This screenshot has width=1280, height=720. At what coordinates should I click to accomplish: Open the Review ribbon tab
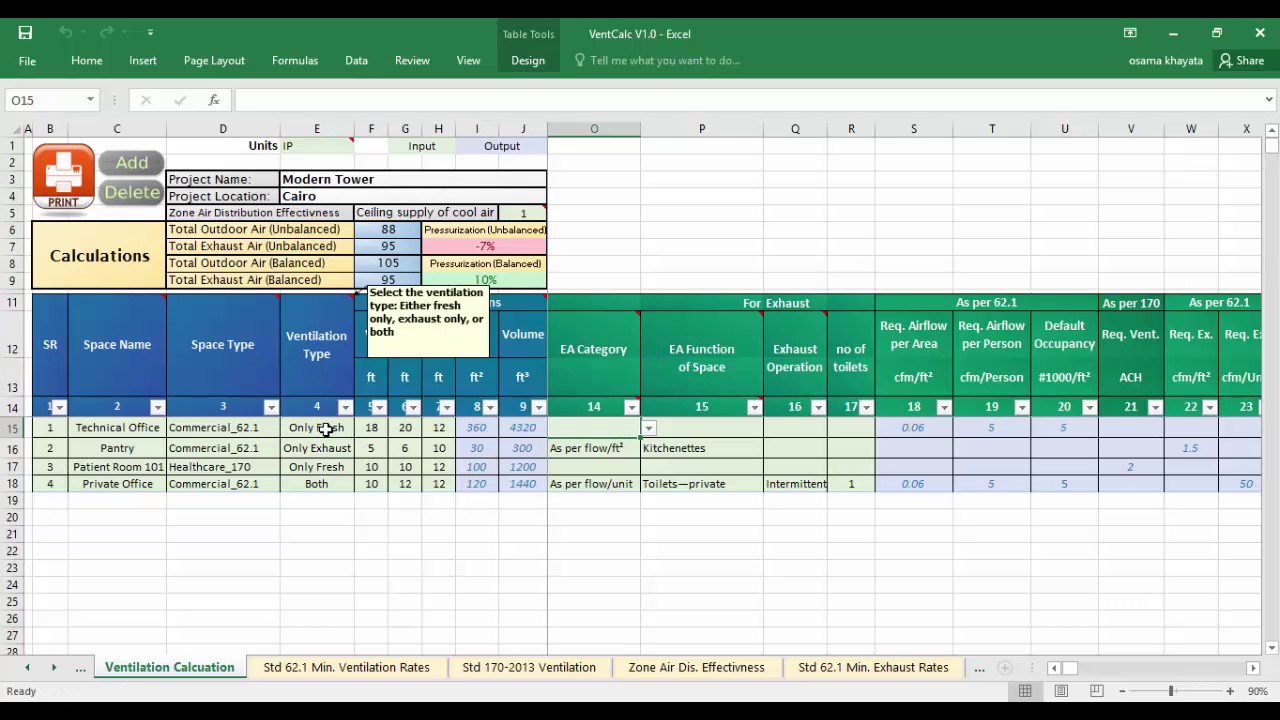412,60
